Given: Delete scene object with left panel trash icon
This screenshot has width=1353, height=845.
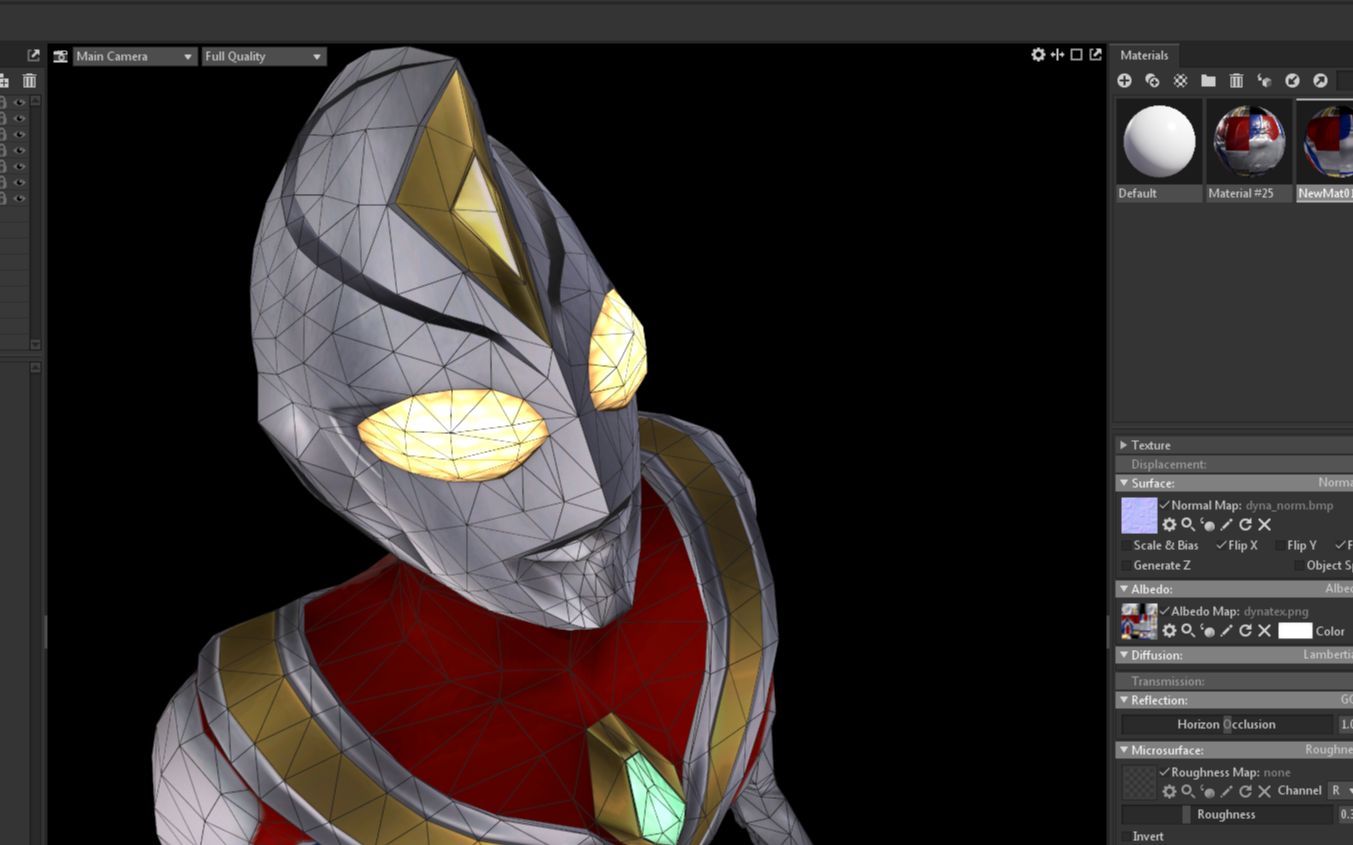Looking at the screenshot, I should [29, 81].
